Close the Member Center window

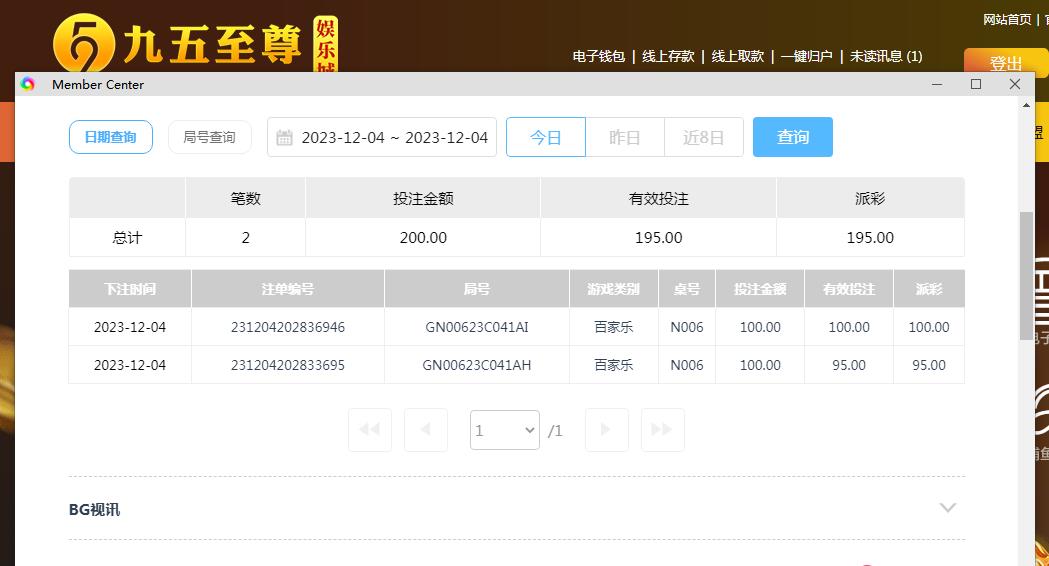[1015, 84]
